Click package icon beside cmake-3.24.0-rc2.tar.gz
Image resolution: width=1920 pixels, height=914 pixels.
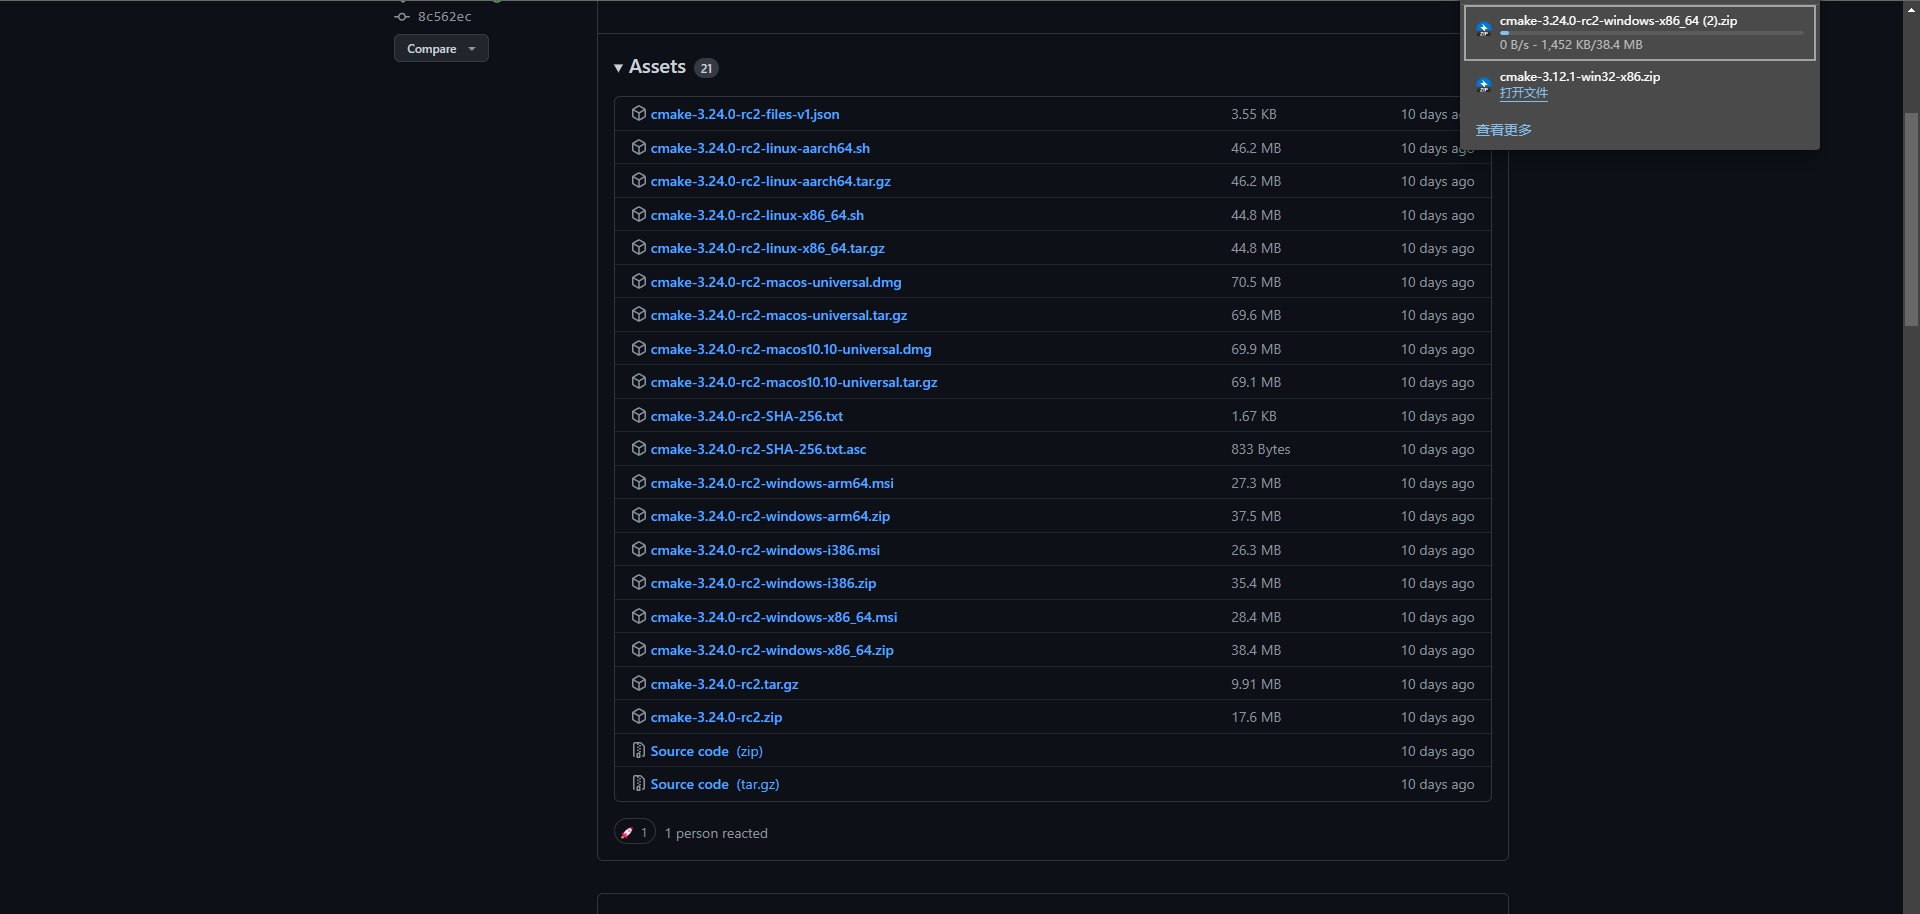pos(639,683)
